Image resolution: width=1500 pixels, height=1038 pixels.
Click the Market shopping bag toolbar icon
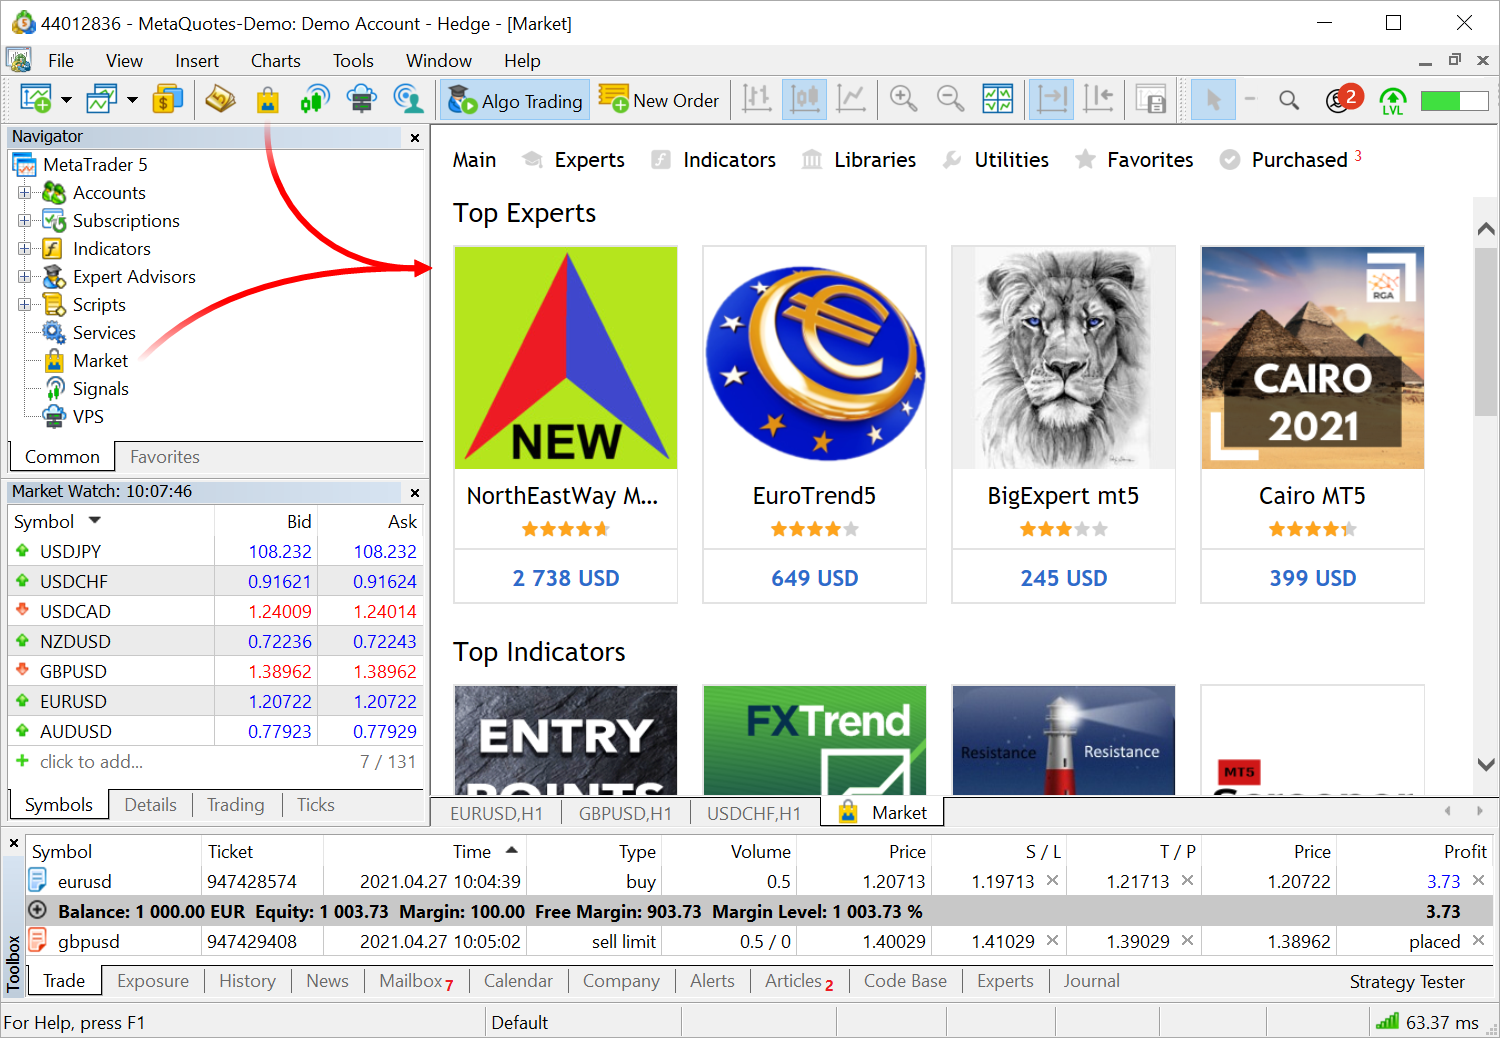[x=267, y=100]
